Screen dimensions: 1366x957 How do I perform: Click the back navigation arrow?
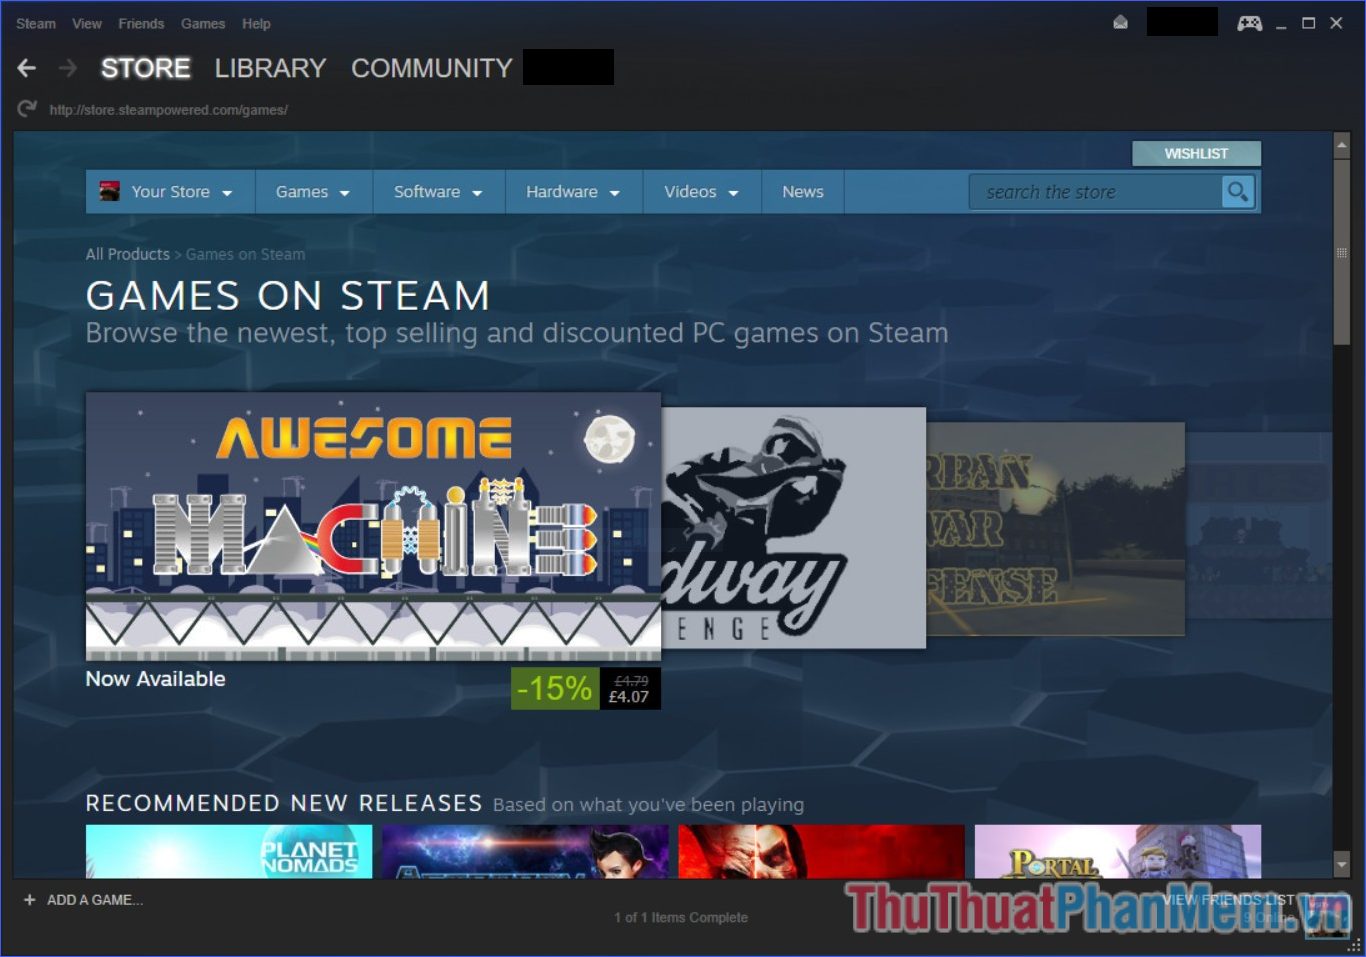[27, 68]
